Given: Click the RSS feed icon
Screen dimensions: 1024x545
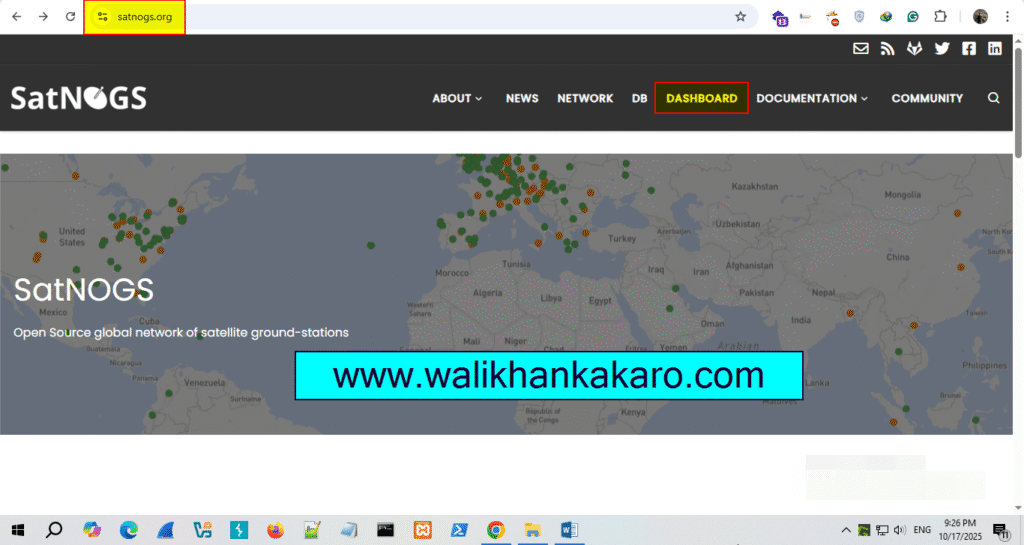Looking at the screenshot, I should point(887,48).
